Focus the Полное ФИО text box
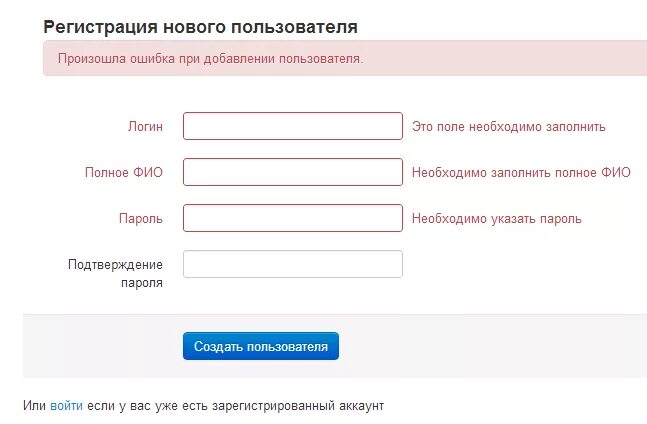The height and width of the screenshot is (424, 647). (293, 172)
